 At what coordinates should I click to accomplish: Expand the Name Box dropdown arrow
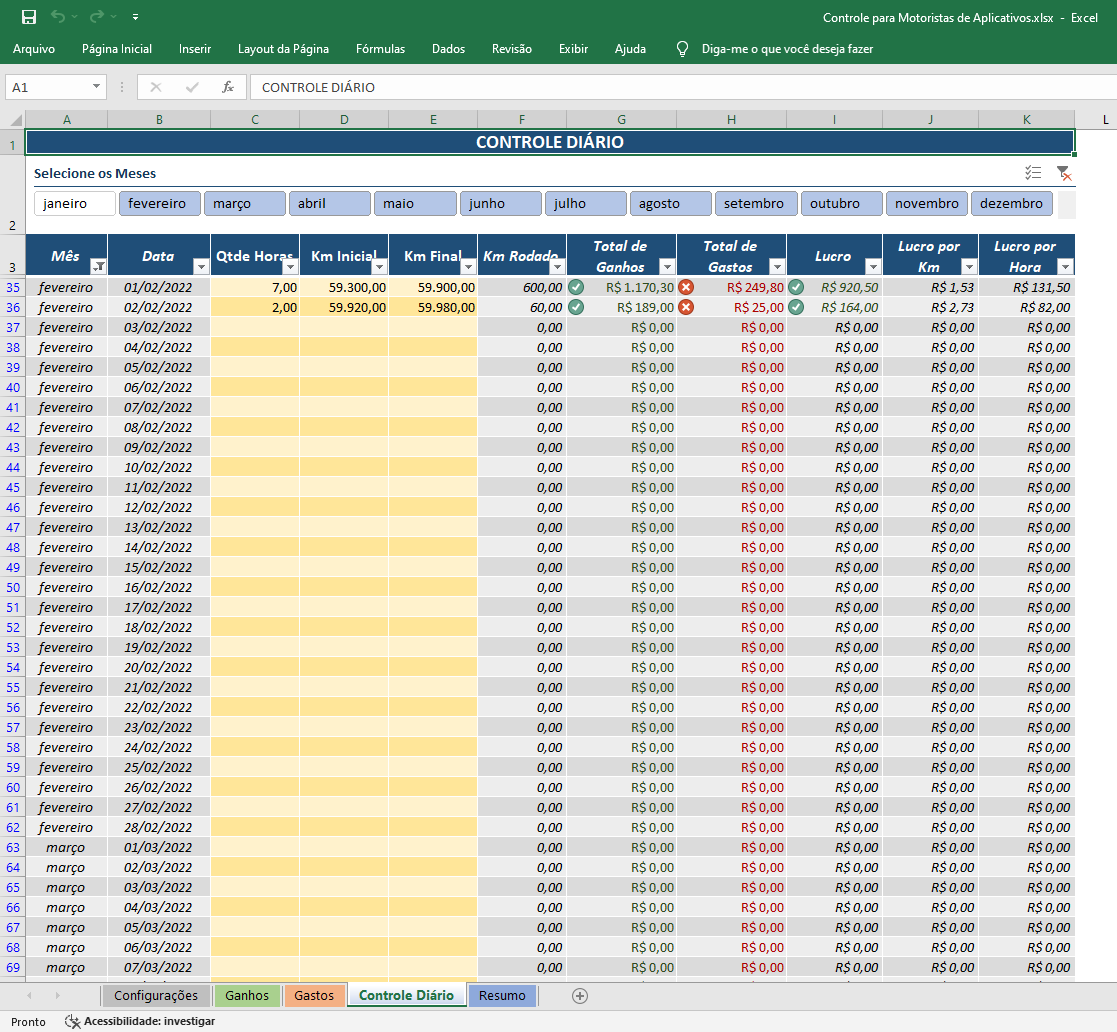[x=96, y=87]
